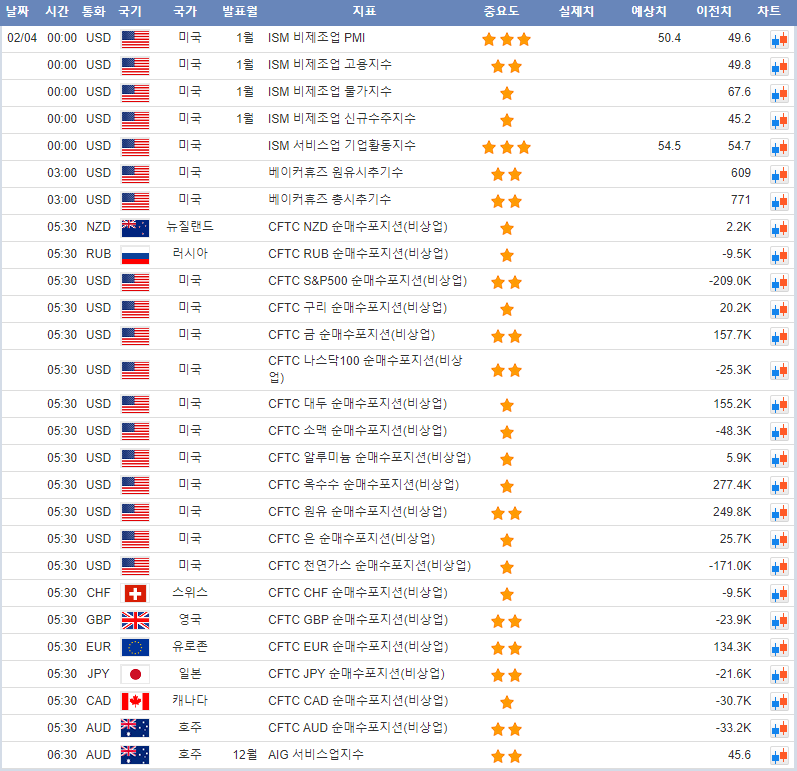797x771 pixels.
Task: Click the 지표 column header
Action: [x=364, y=12]
